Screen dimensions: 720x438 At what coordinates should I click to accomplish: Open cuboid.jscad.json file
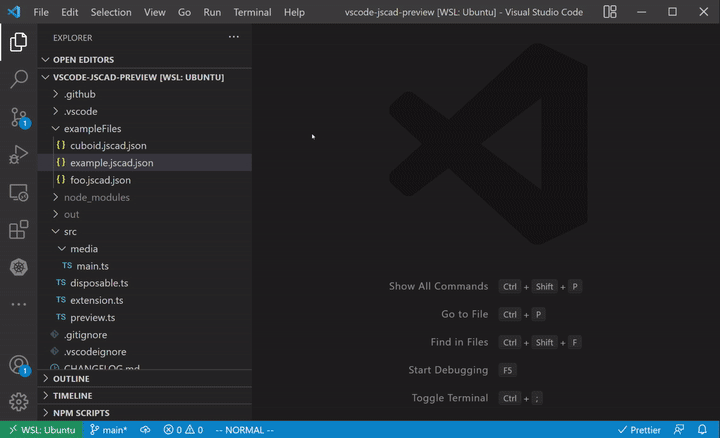point(145,146)
